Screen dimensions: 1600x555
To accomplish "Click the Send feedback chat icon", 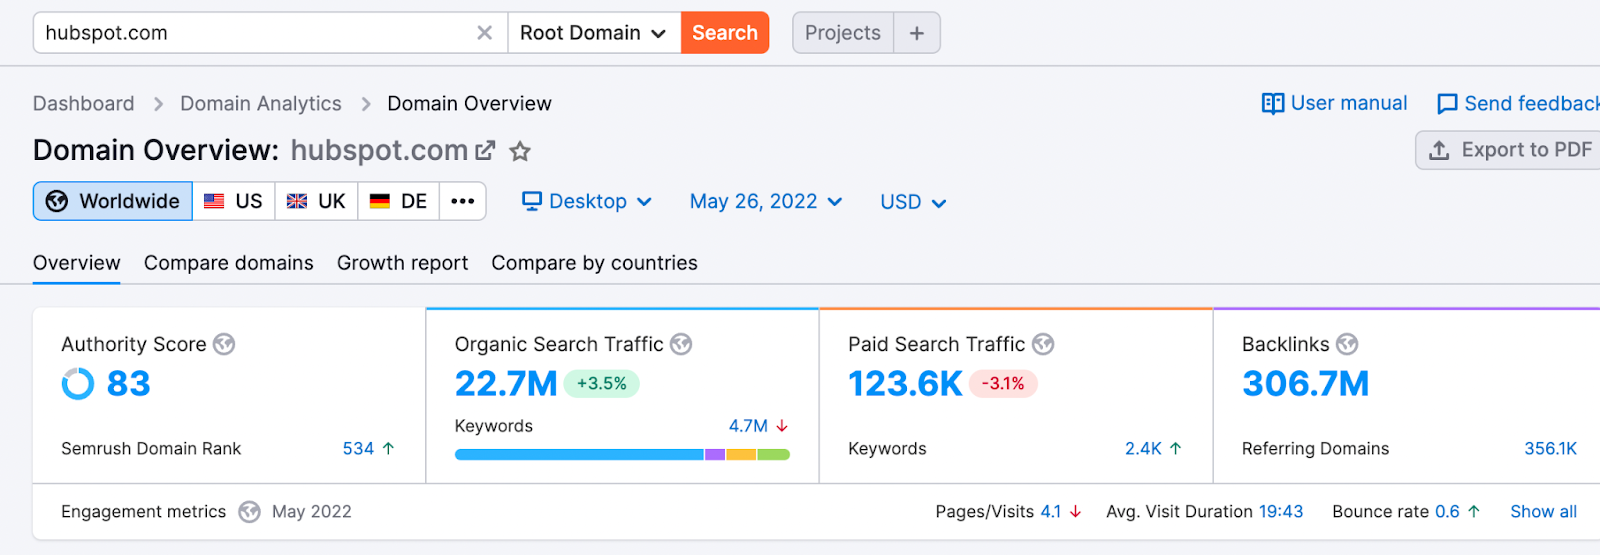I will 1447,104.
